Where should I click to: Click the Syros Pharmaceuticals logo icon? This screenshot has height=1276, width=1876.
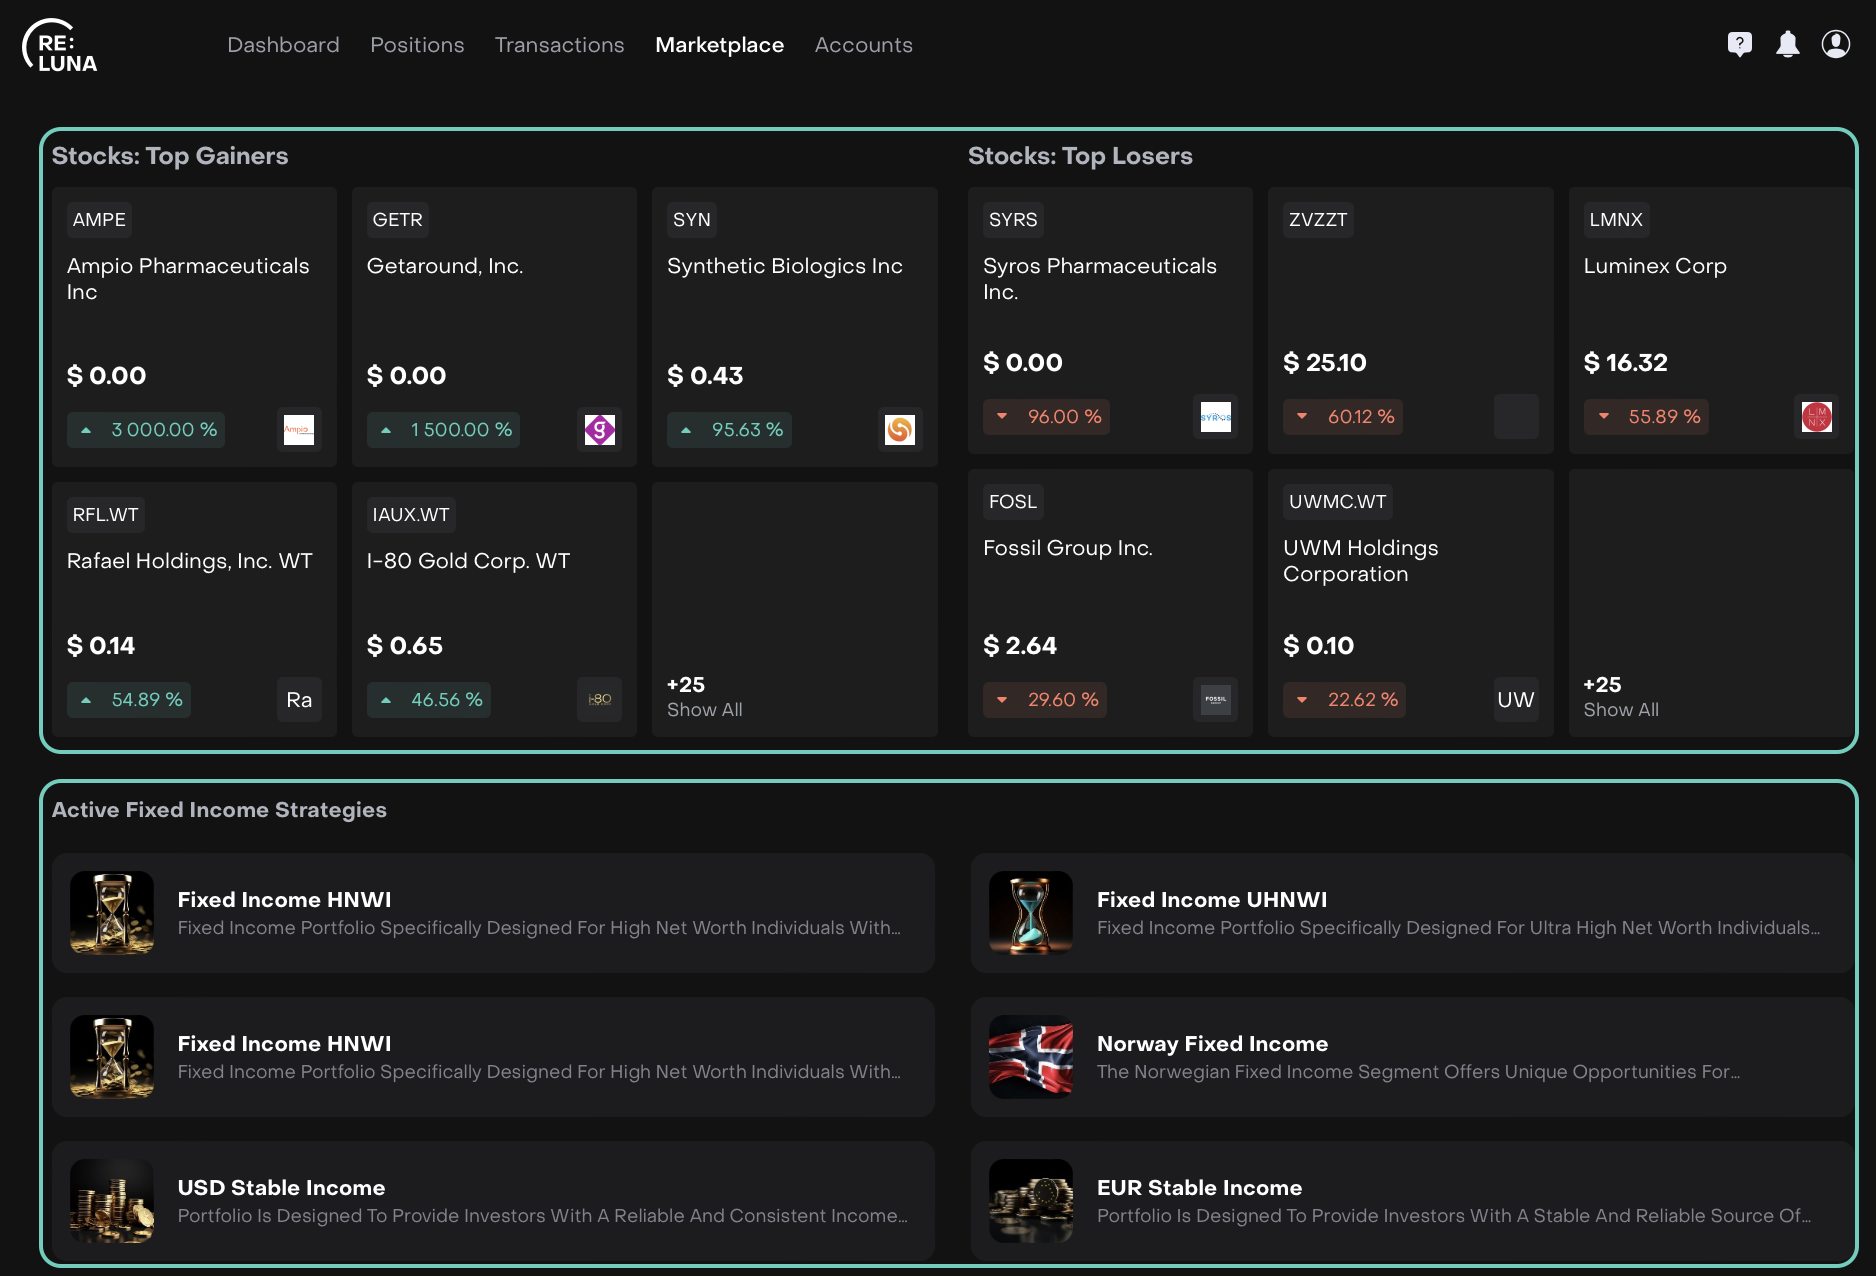pyautogui.click(x=1215, y=417)
